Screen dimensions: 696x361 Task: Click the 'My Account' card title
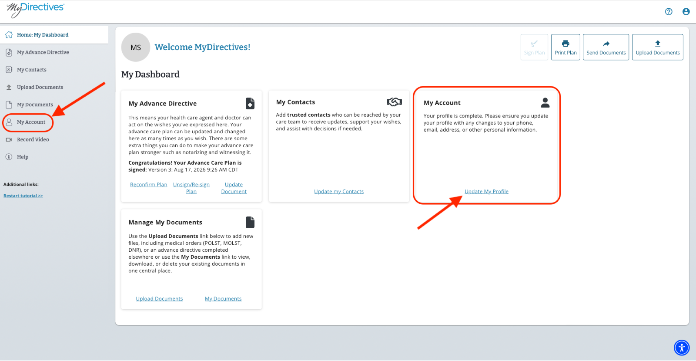(442, 103)
